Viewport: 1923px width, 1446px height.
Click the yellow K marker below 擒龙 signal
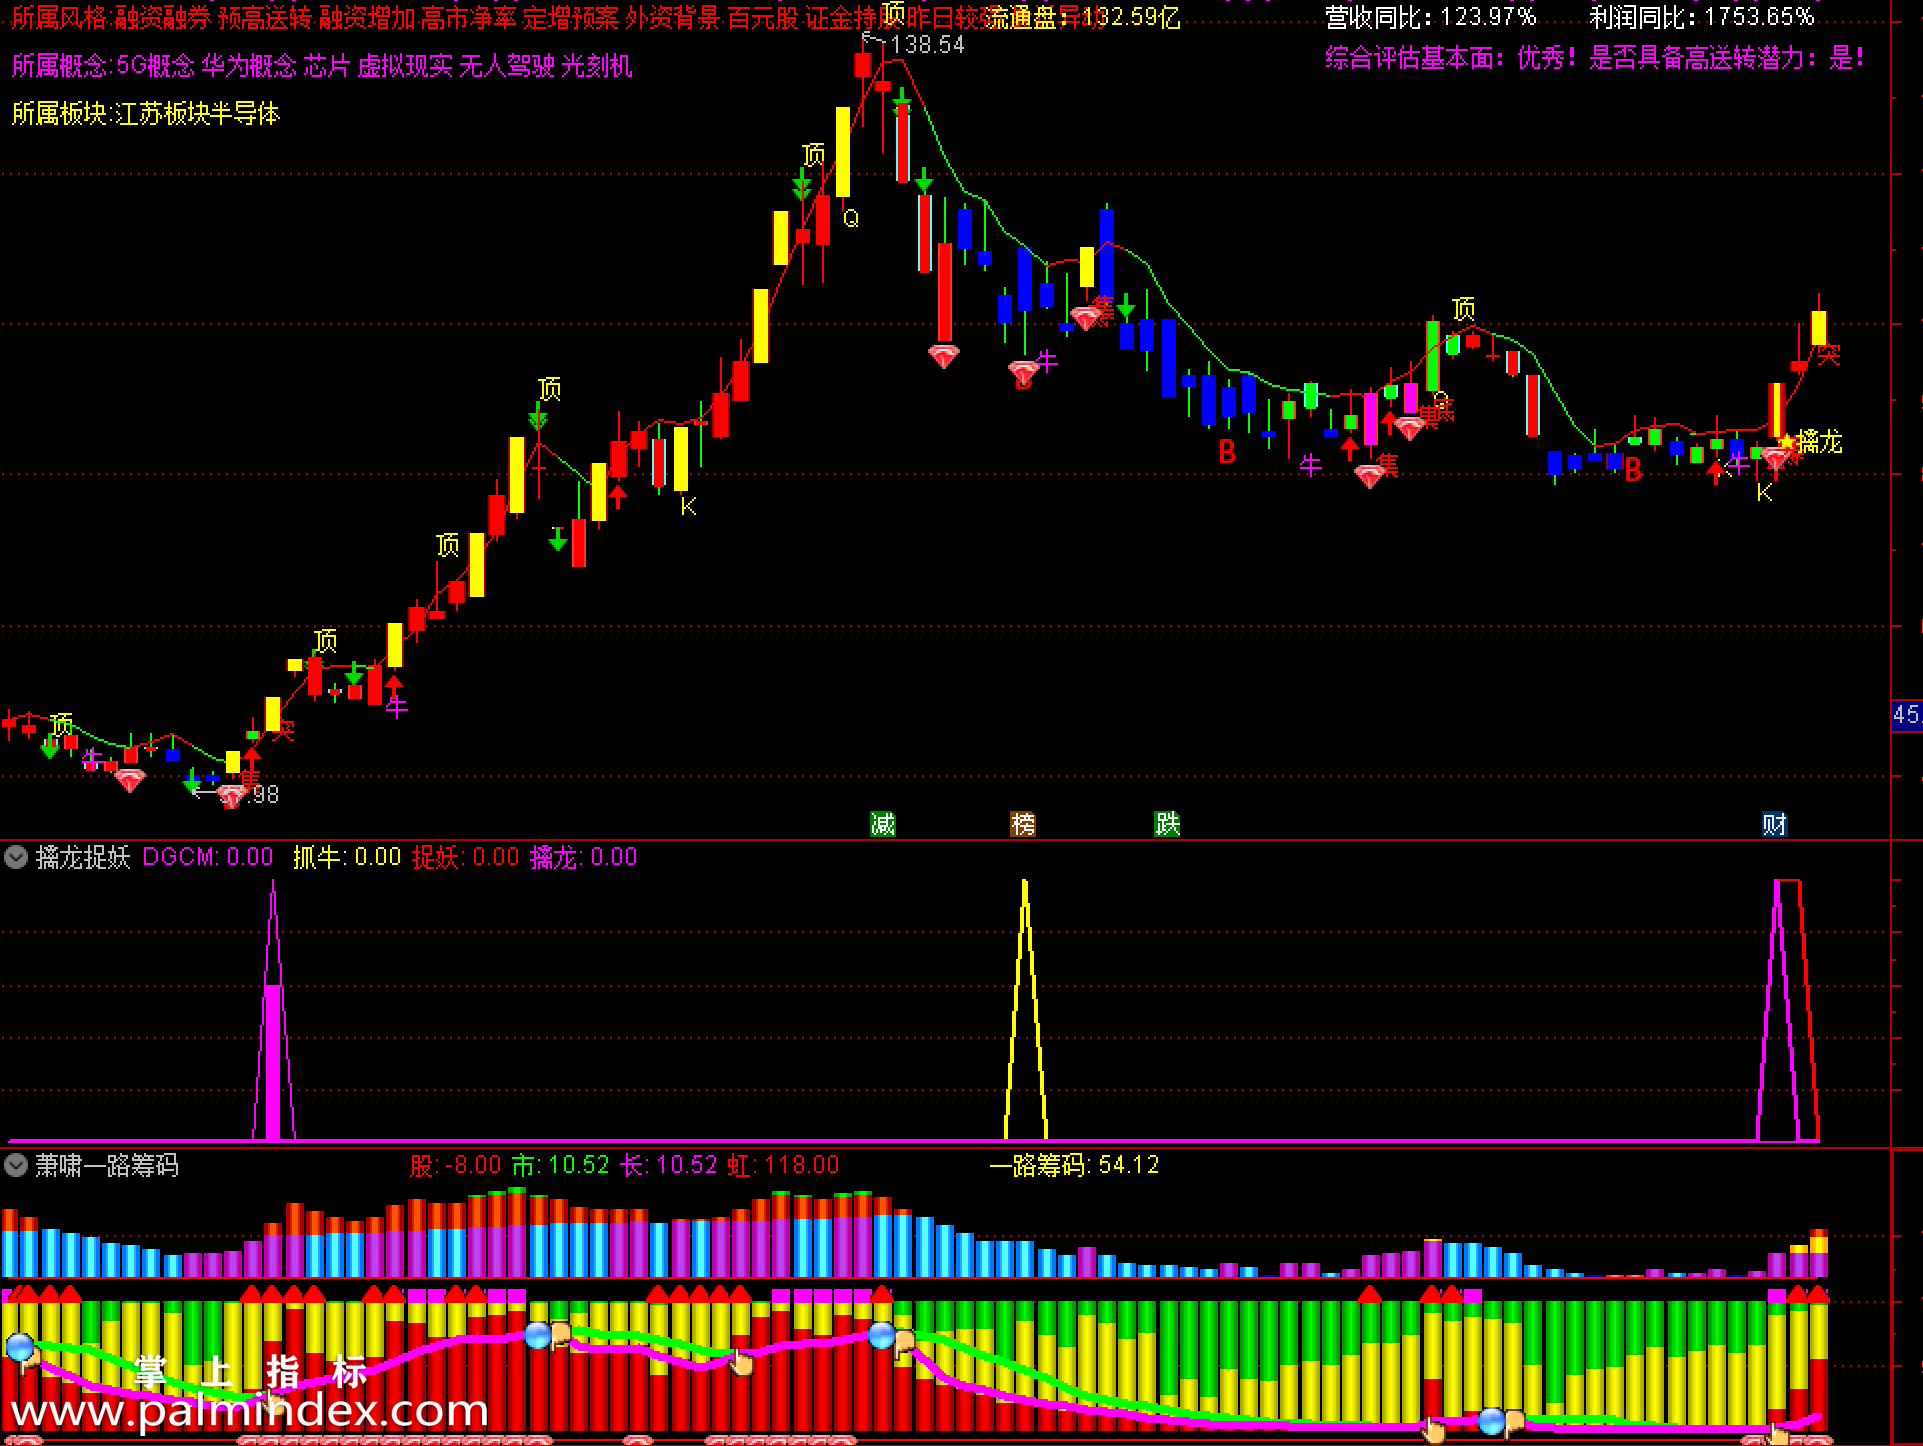(x=1764, y=492)
